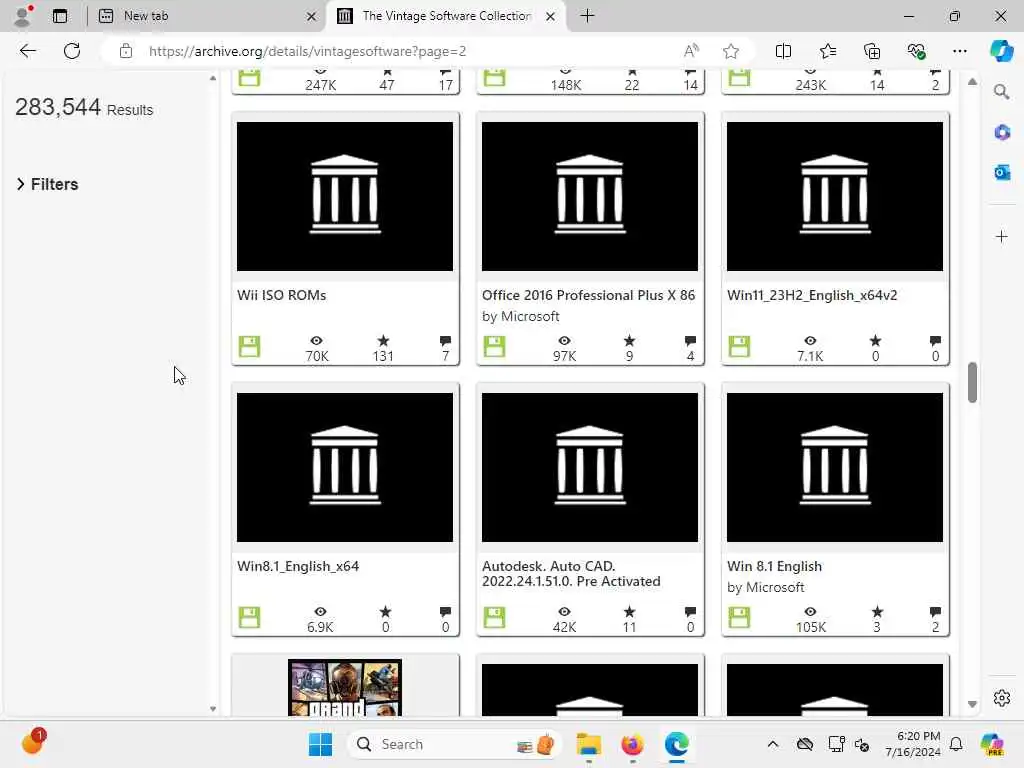This screenshot has width=1024, height=768.
Task: Click Autodesk Auto CAD views eye icon
Action: [x=564, y=612]
